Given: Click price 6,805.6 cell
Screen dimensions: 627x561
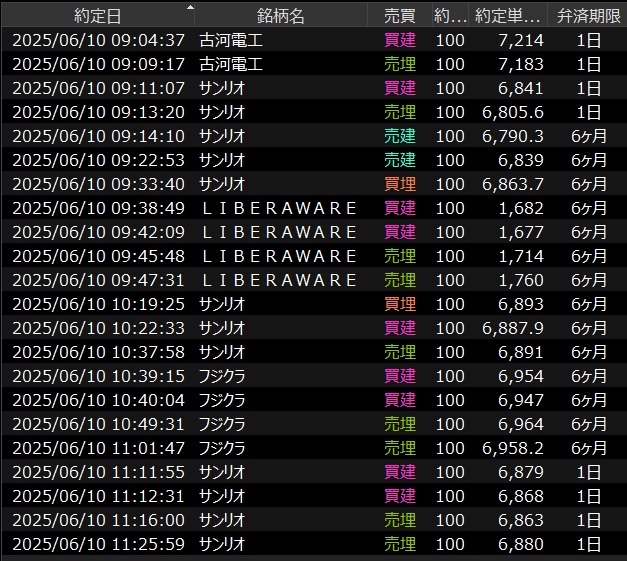Looking at the screenshot, I should pyautogui.click(x=513, y=112).
